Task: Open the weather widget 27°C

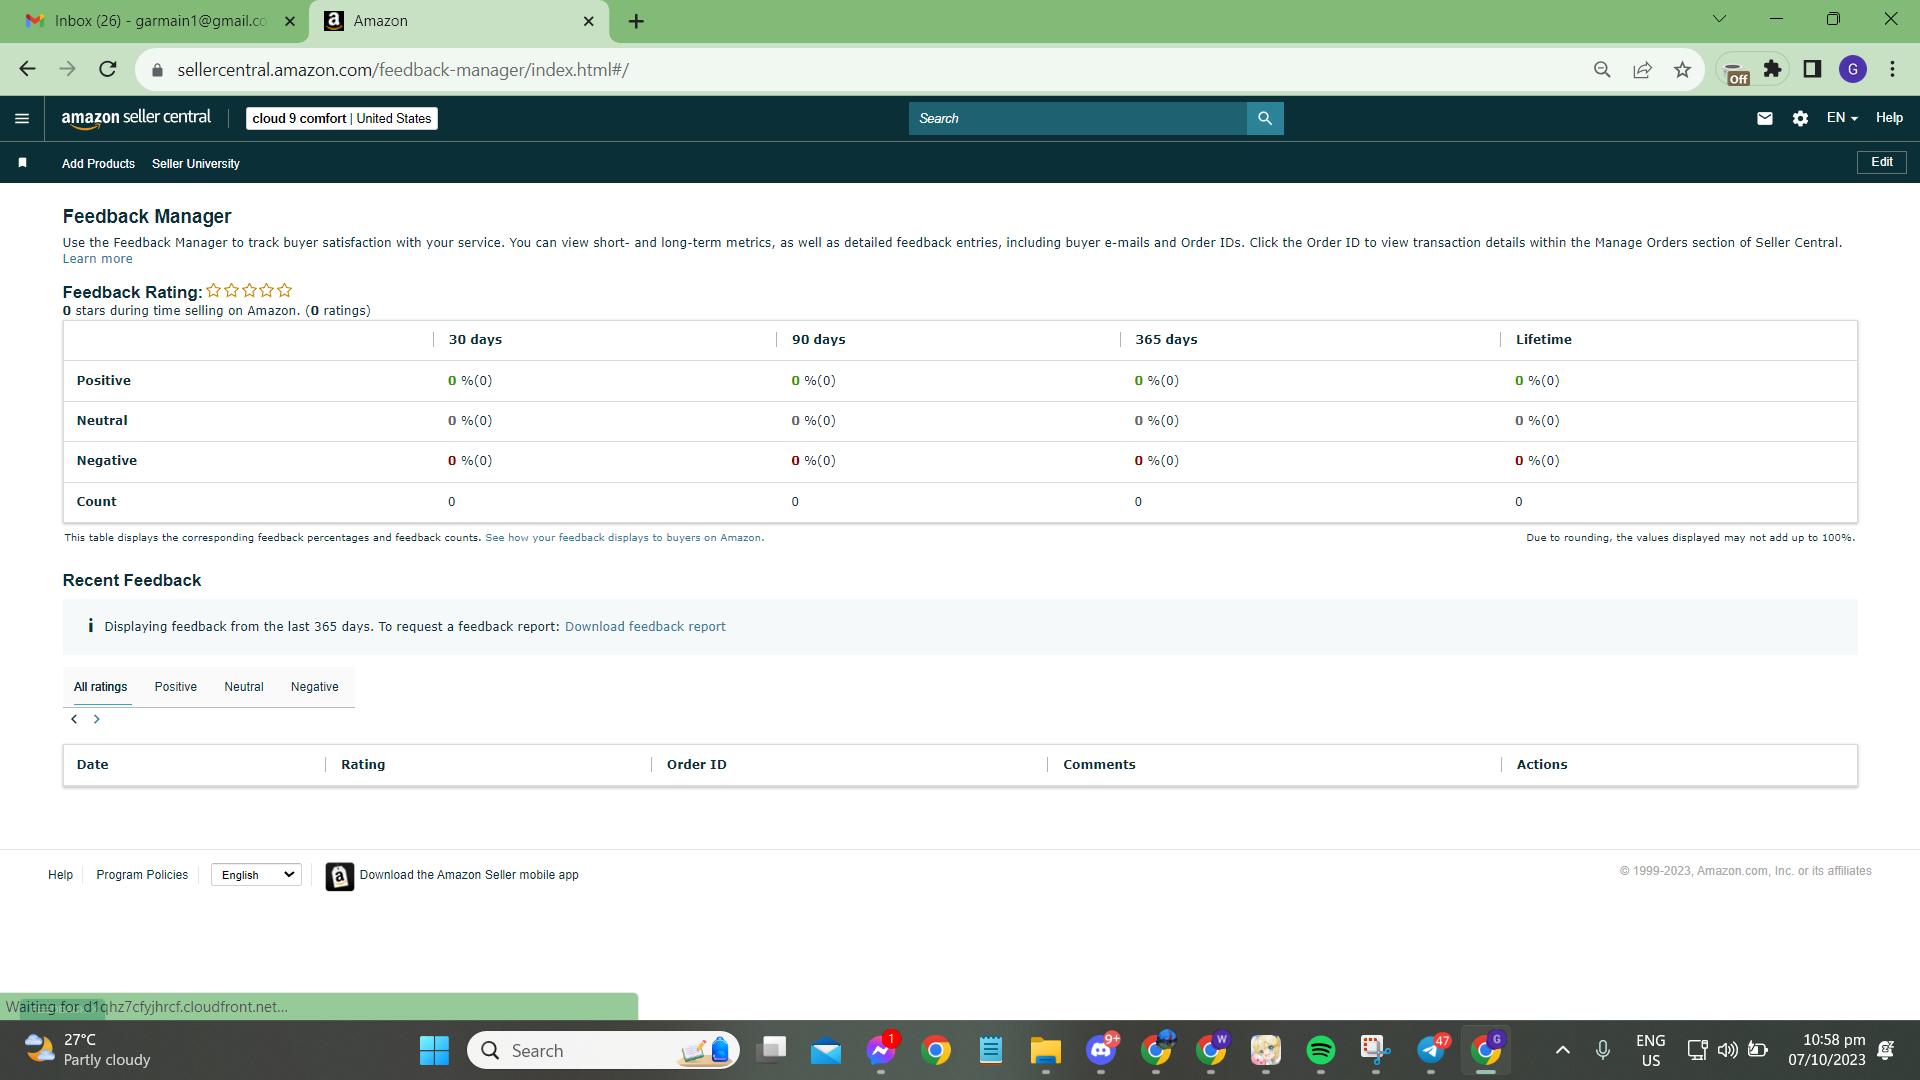Action: click(88, 1050)
